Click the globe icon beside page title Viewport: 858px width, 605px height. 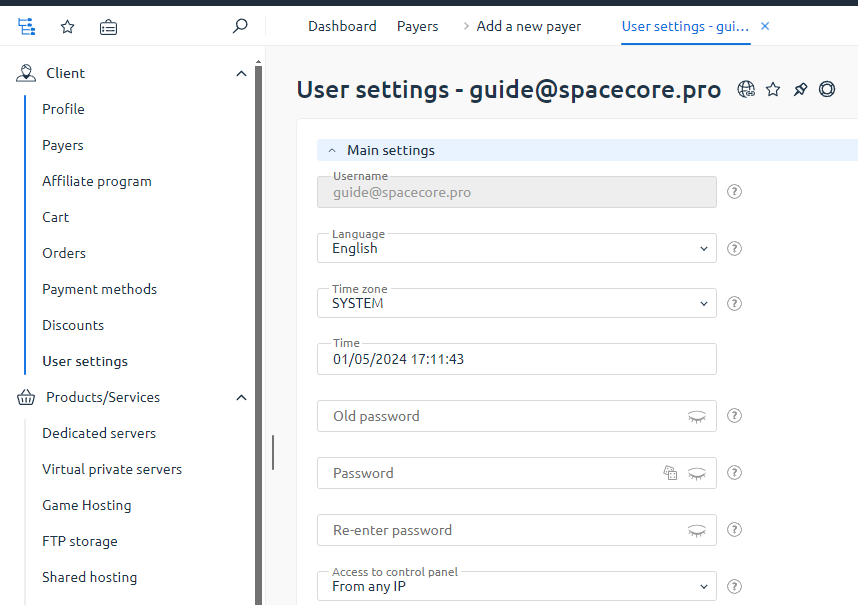coord(746,89)
